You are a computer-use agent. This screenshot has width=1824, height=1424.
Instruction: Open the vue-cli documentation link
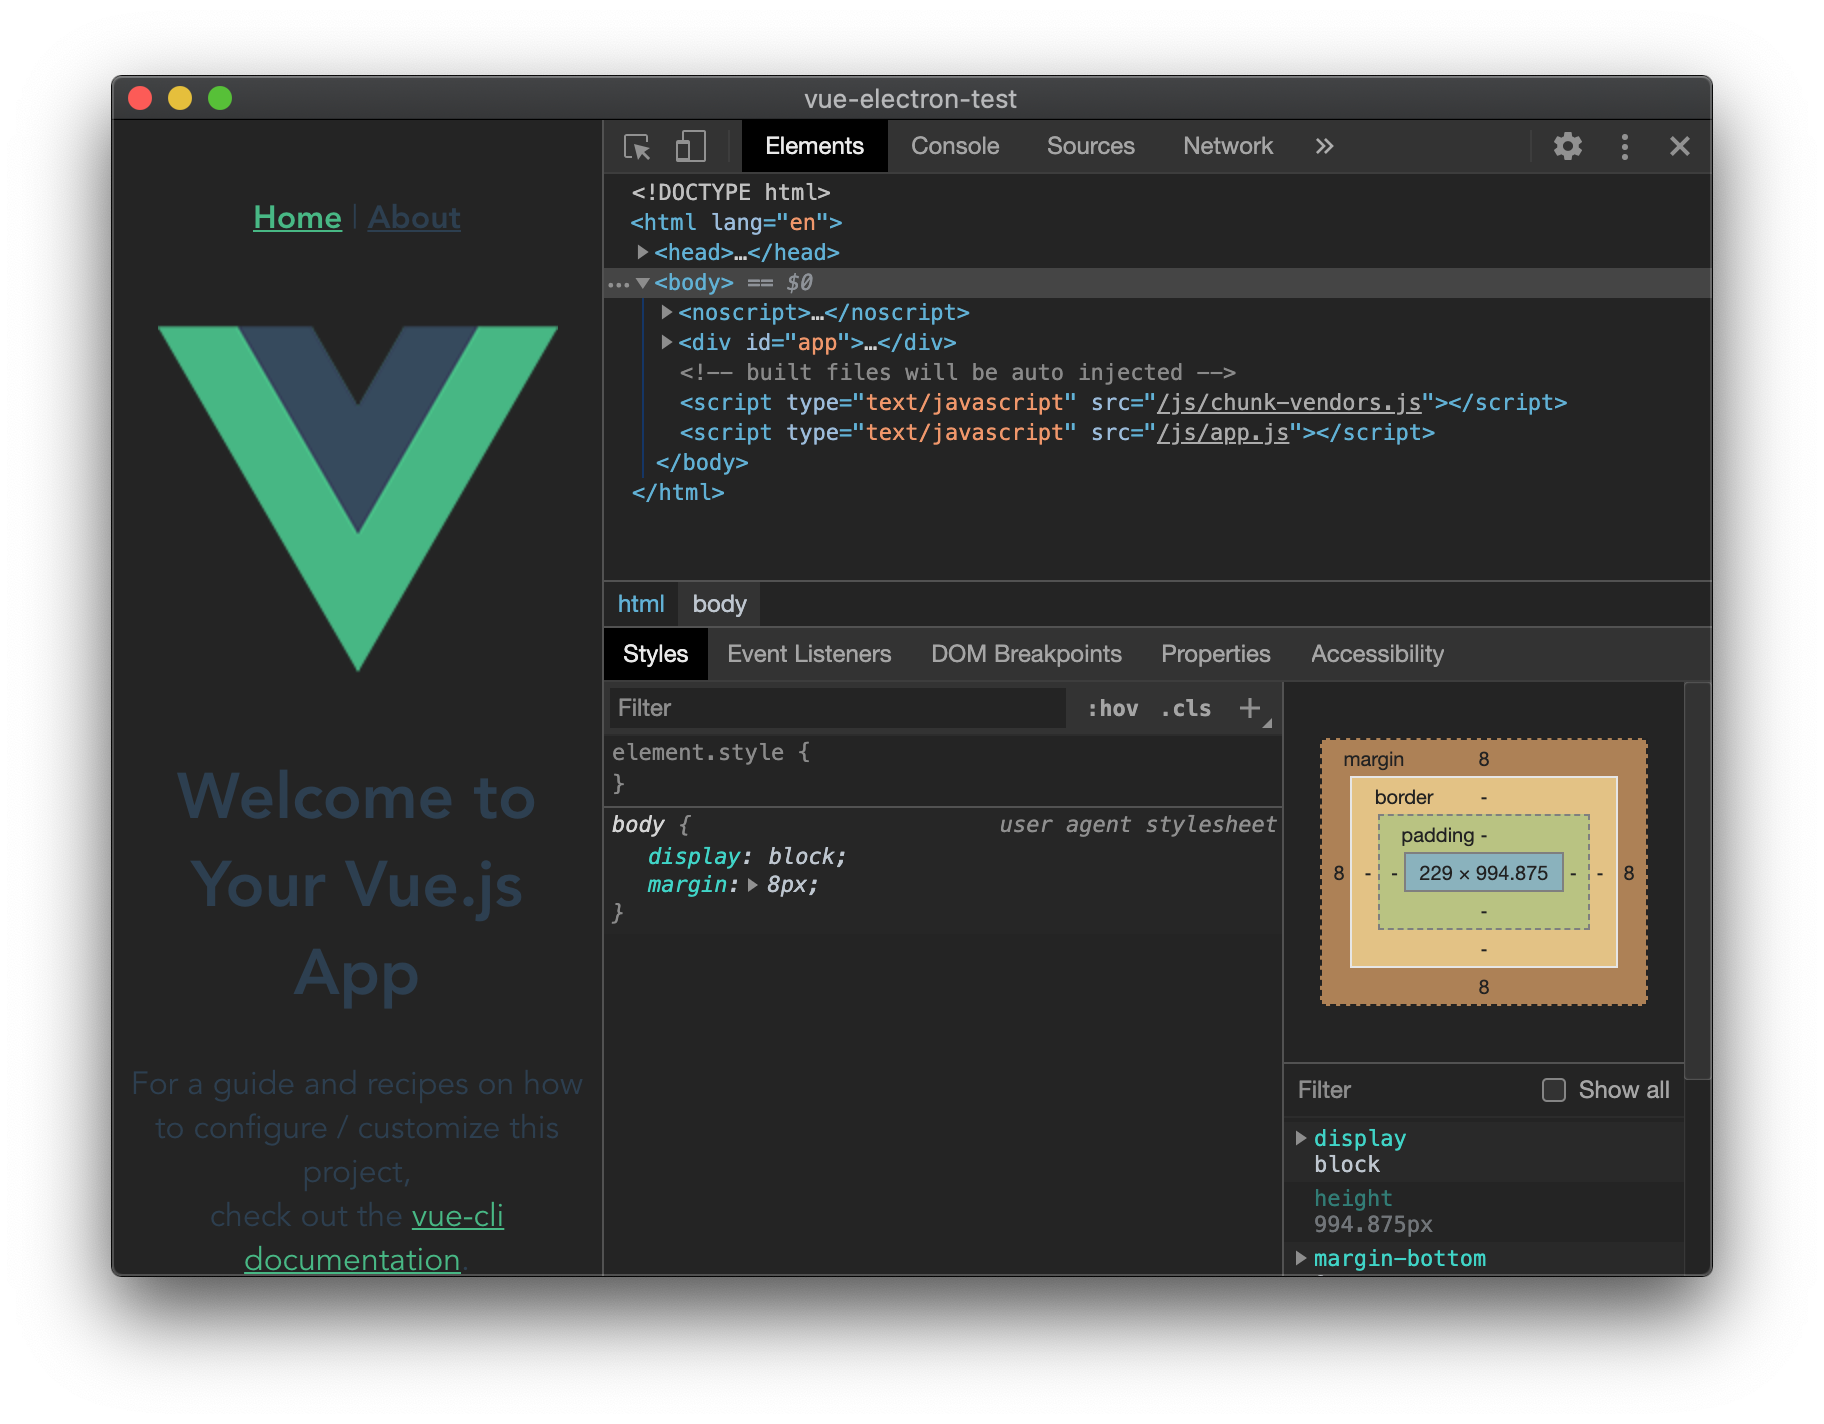coord(374,1238)
